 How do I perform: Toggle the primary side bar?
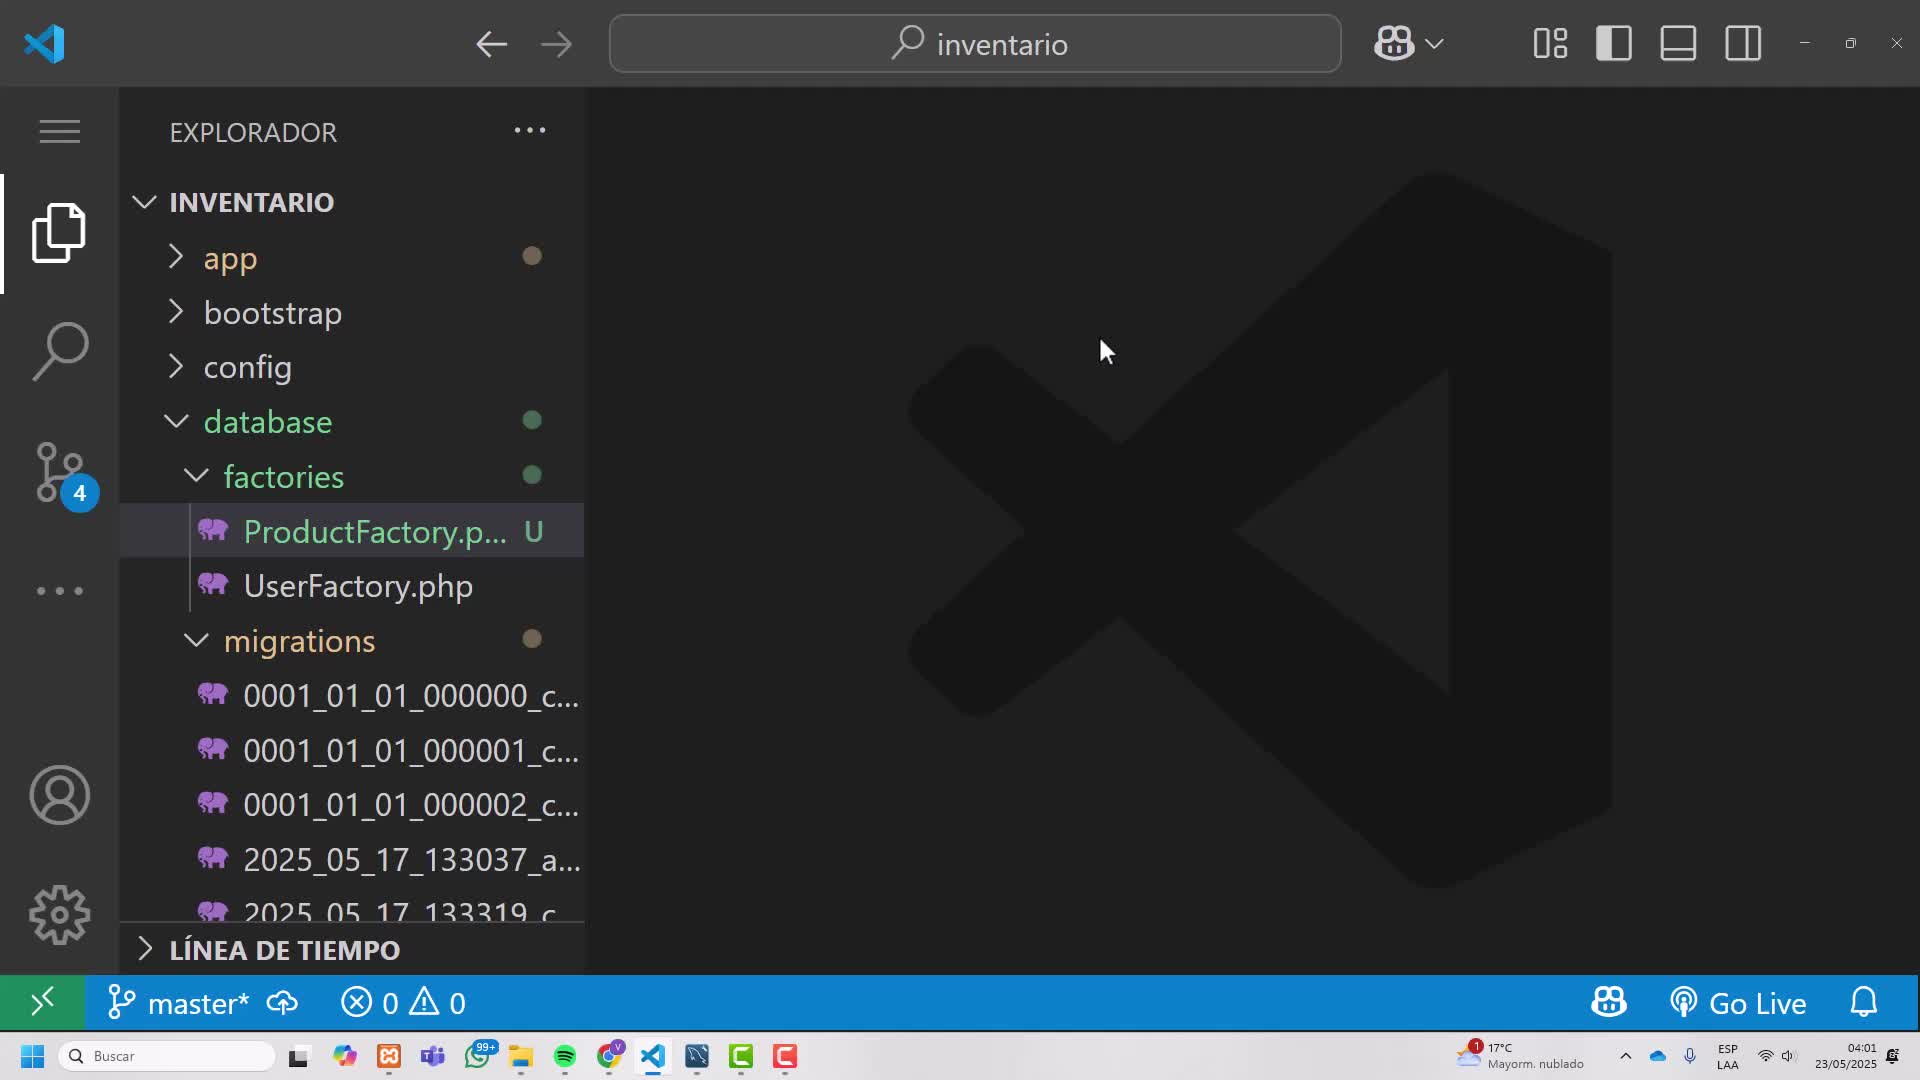coord(1614,44)
